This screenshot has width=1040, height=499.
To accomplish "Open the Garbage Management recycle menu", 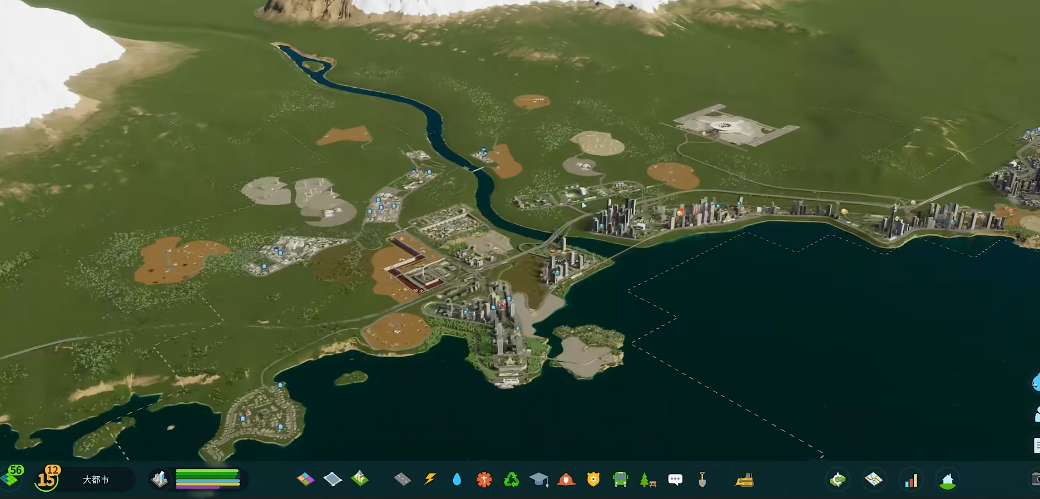I will tap(511, 479).
